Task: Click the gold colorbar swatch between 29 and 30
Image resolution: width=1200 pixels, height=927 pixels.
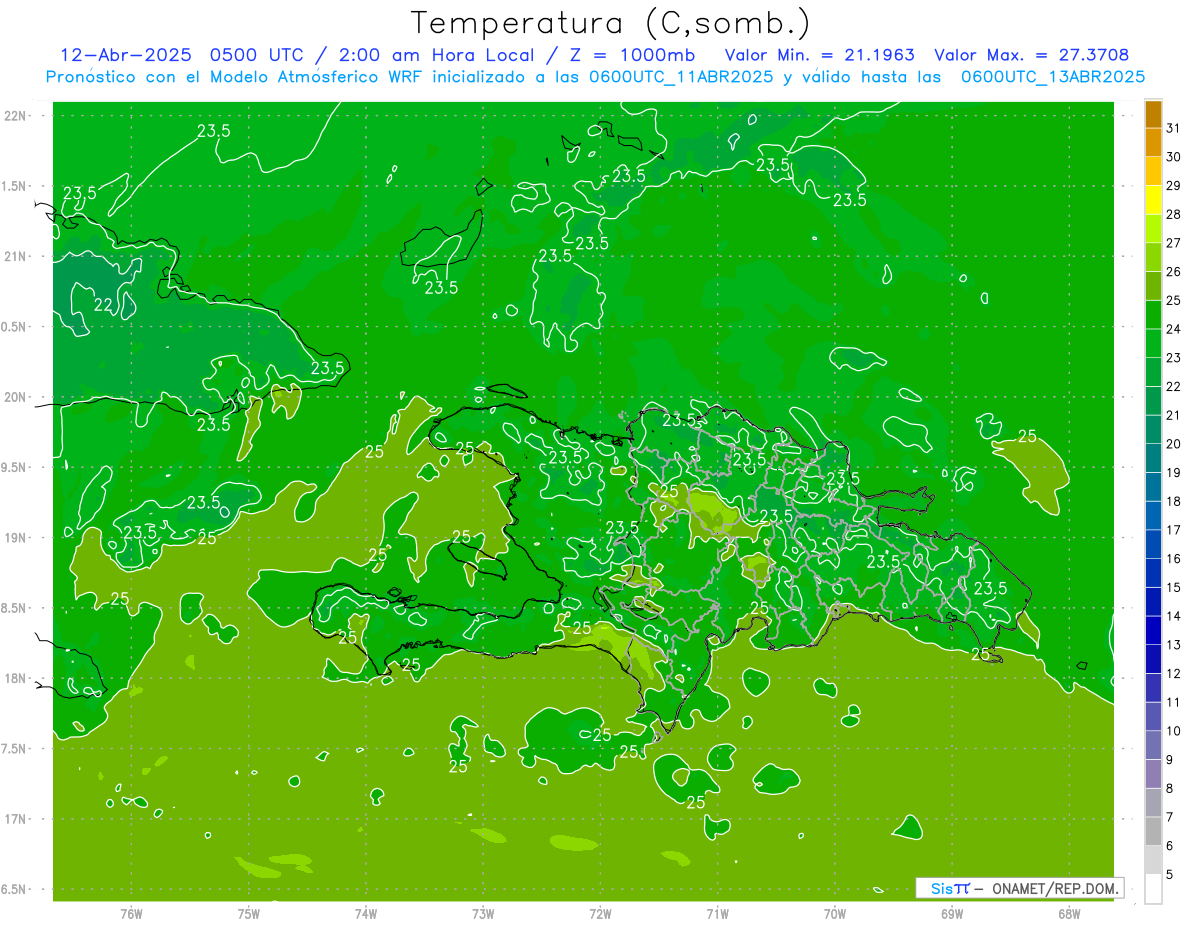Action: (1153, 171)
